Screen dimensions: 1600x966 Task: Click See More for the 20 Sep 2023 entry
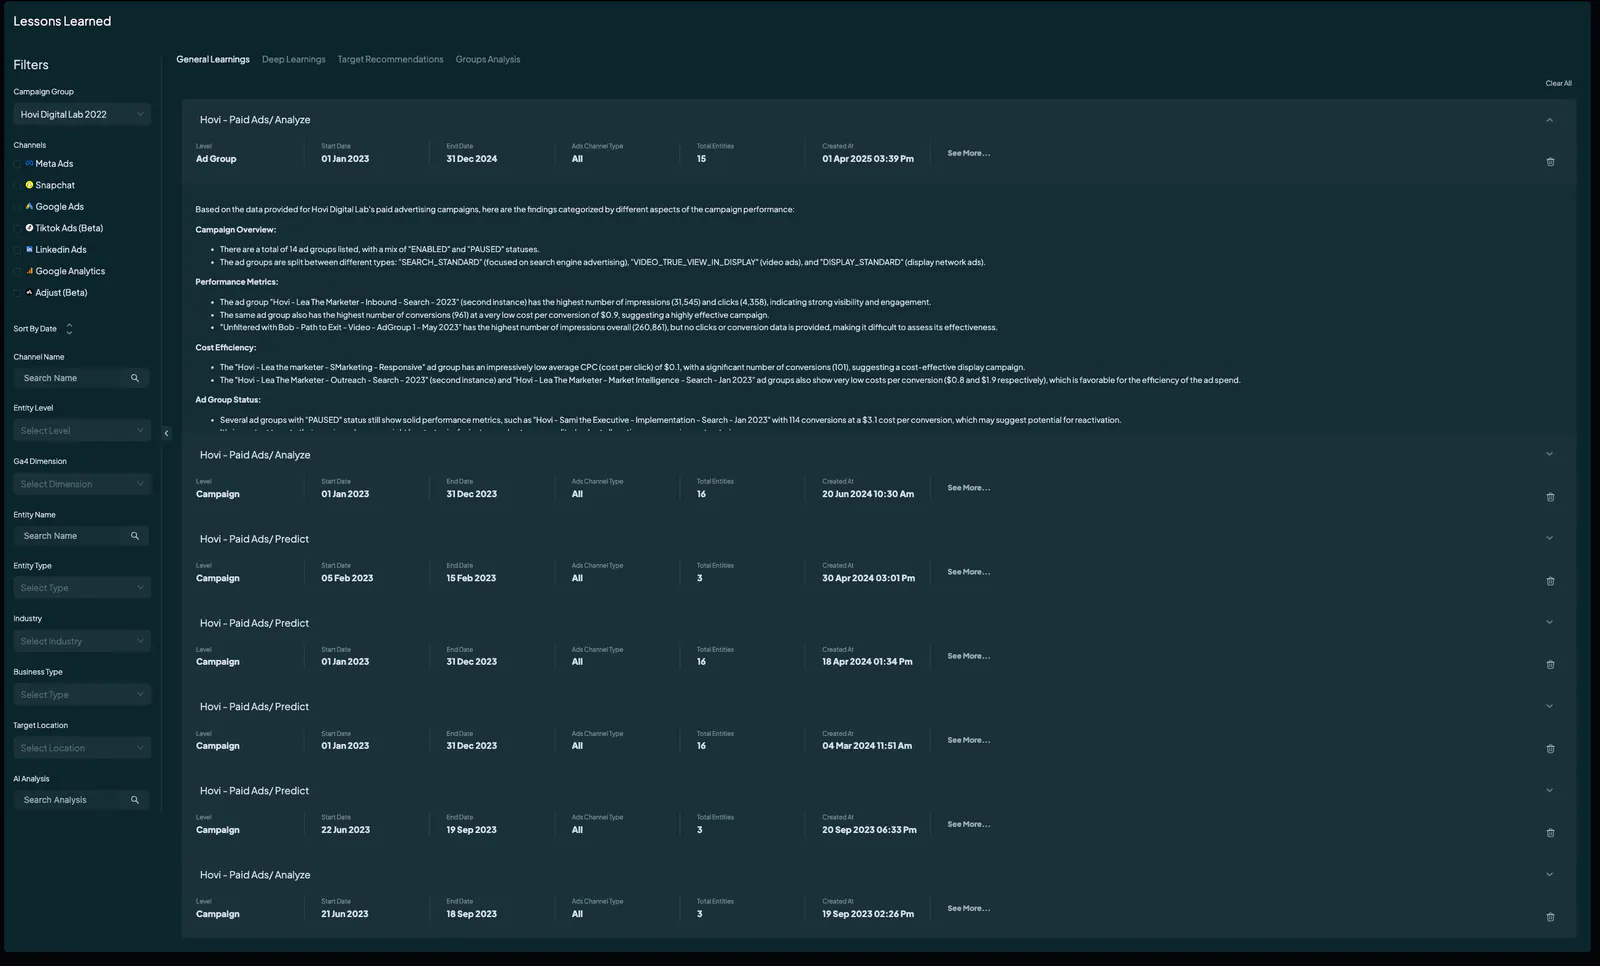(x=968, y=824)
